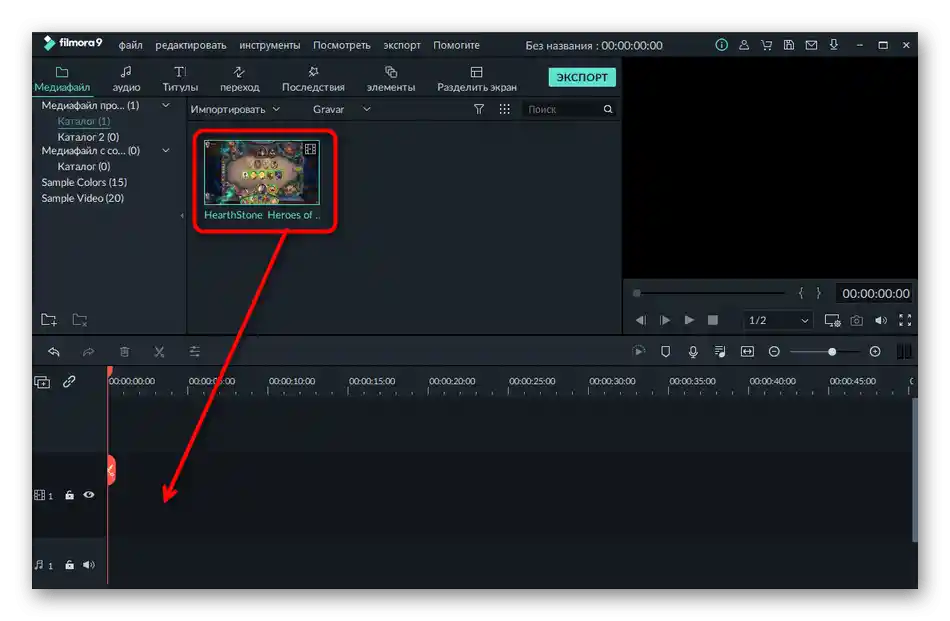Open the info icon in title bar
Viewport: 950px width, 621px height.
[x=721, y=45]
